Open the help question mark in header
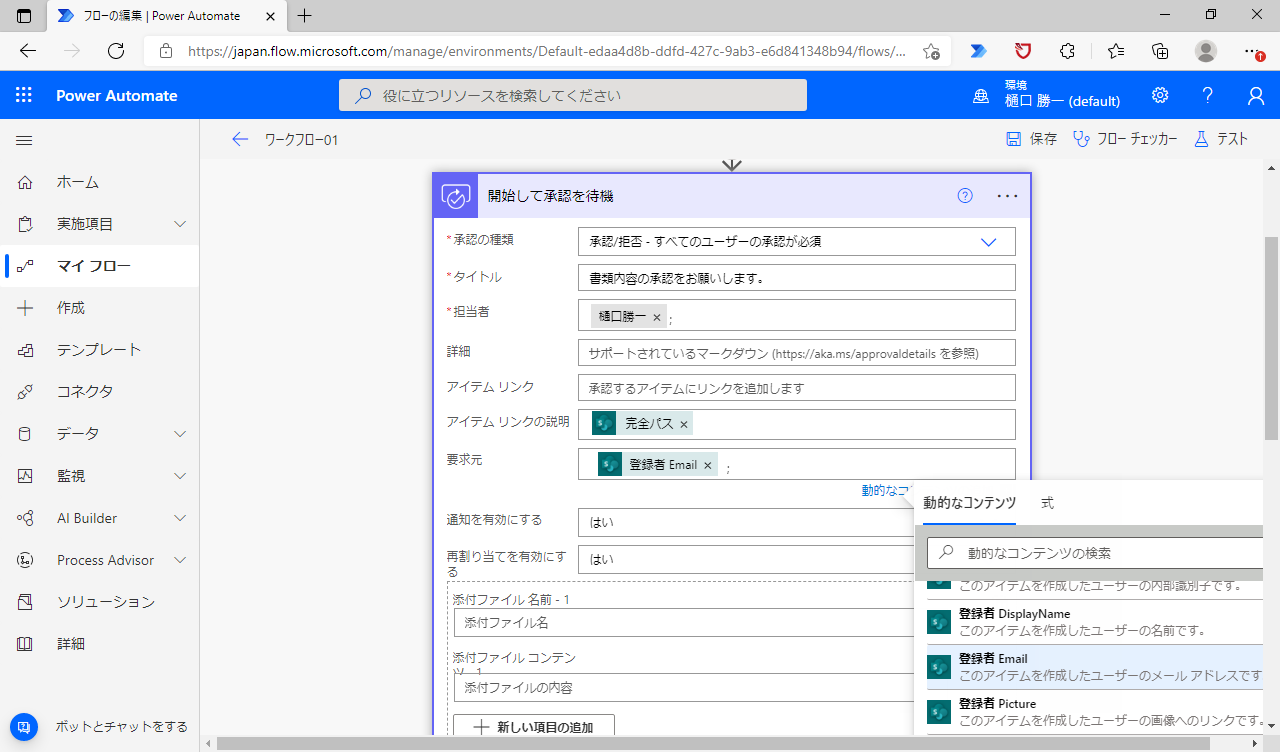The height and width of the screenshot is (752, 1280). pyautogui.click(x=1208, y=95)
